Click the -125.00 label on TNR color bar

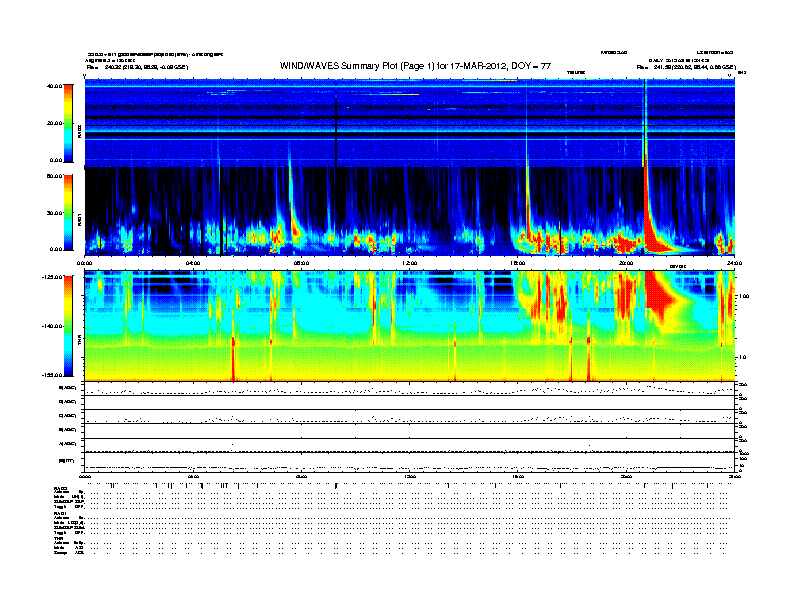(53, 277)
